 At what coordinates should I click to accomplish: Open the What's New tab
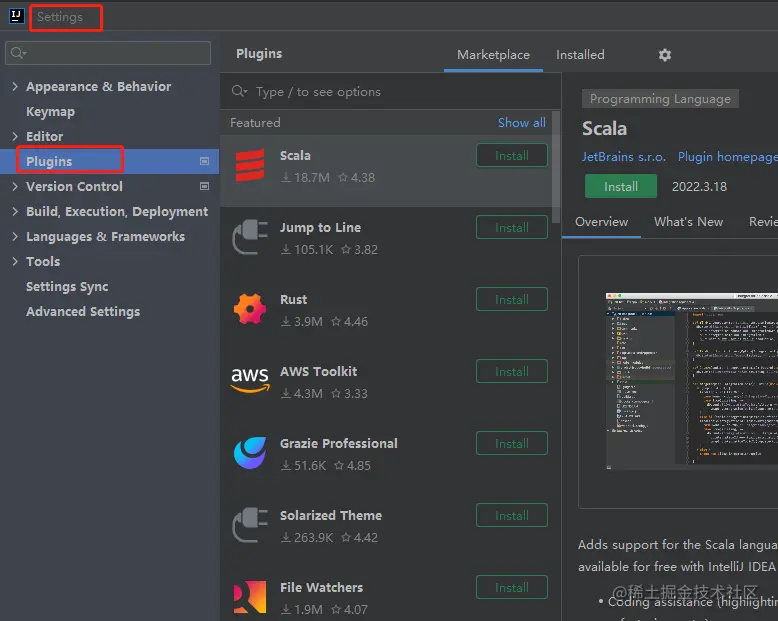pyautogui.click(x=688, y=222)
